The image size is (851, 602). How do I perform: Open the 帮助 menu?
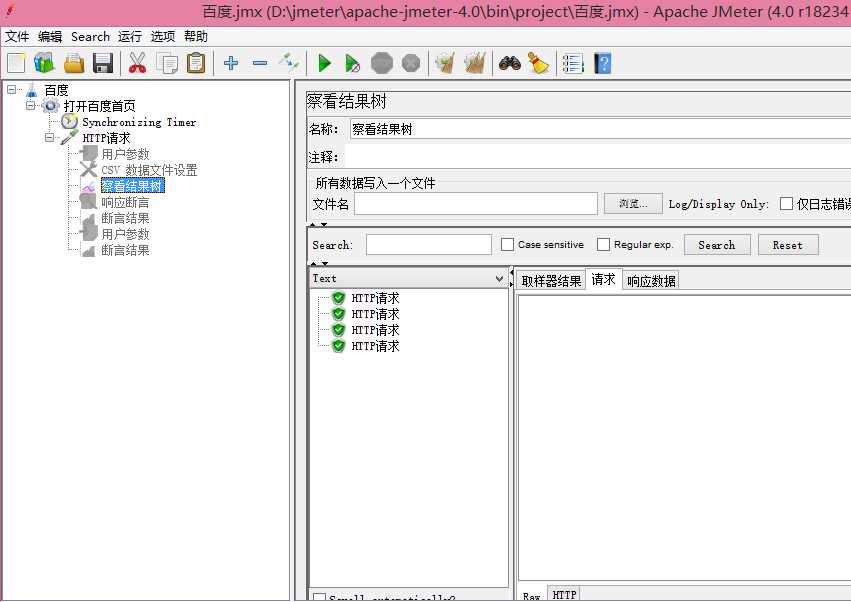coord(196,36)
